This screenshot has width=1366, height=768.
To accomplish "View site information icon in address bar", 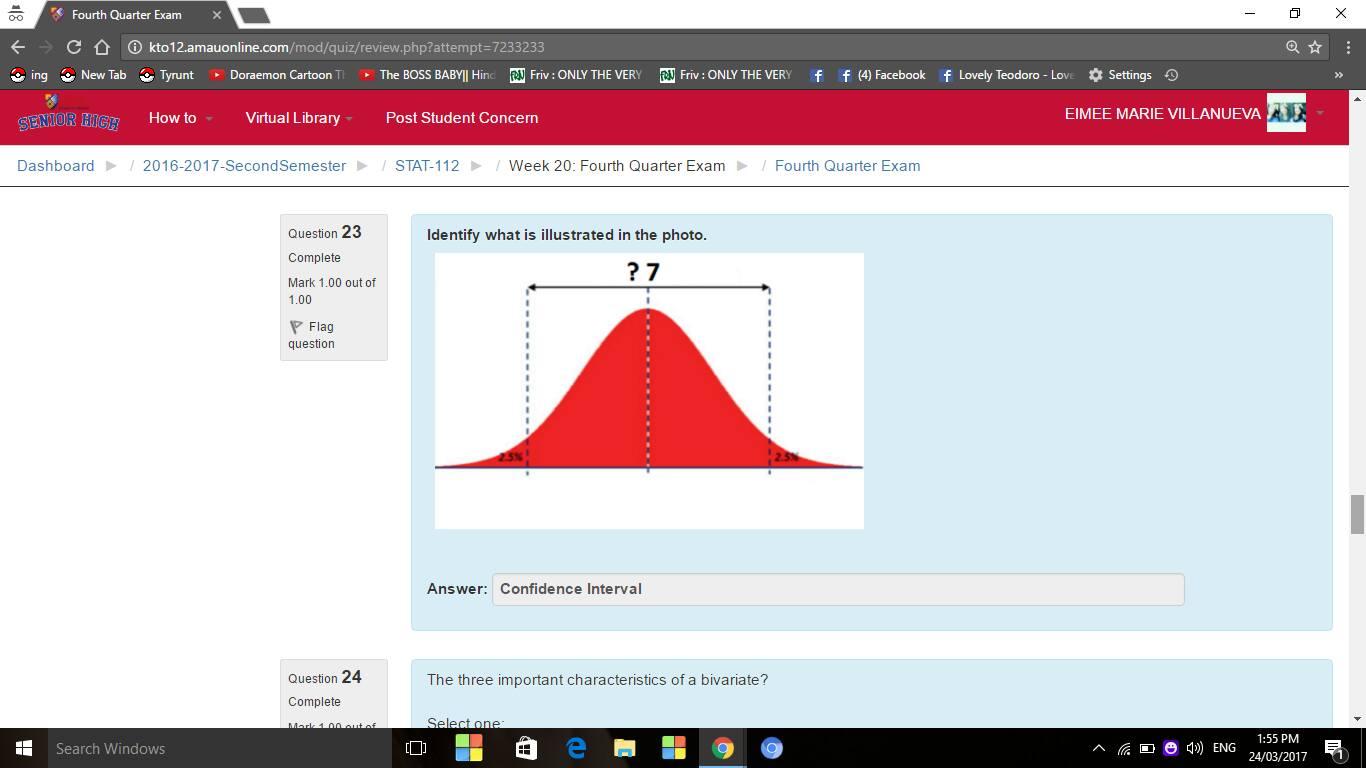I will (x=135, y=47).
